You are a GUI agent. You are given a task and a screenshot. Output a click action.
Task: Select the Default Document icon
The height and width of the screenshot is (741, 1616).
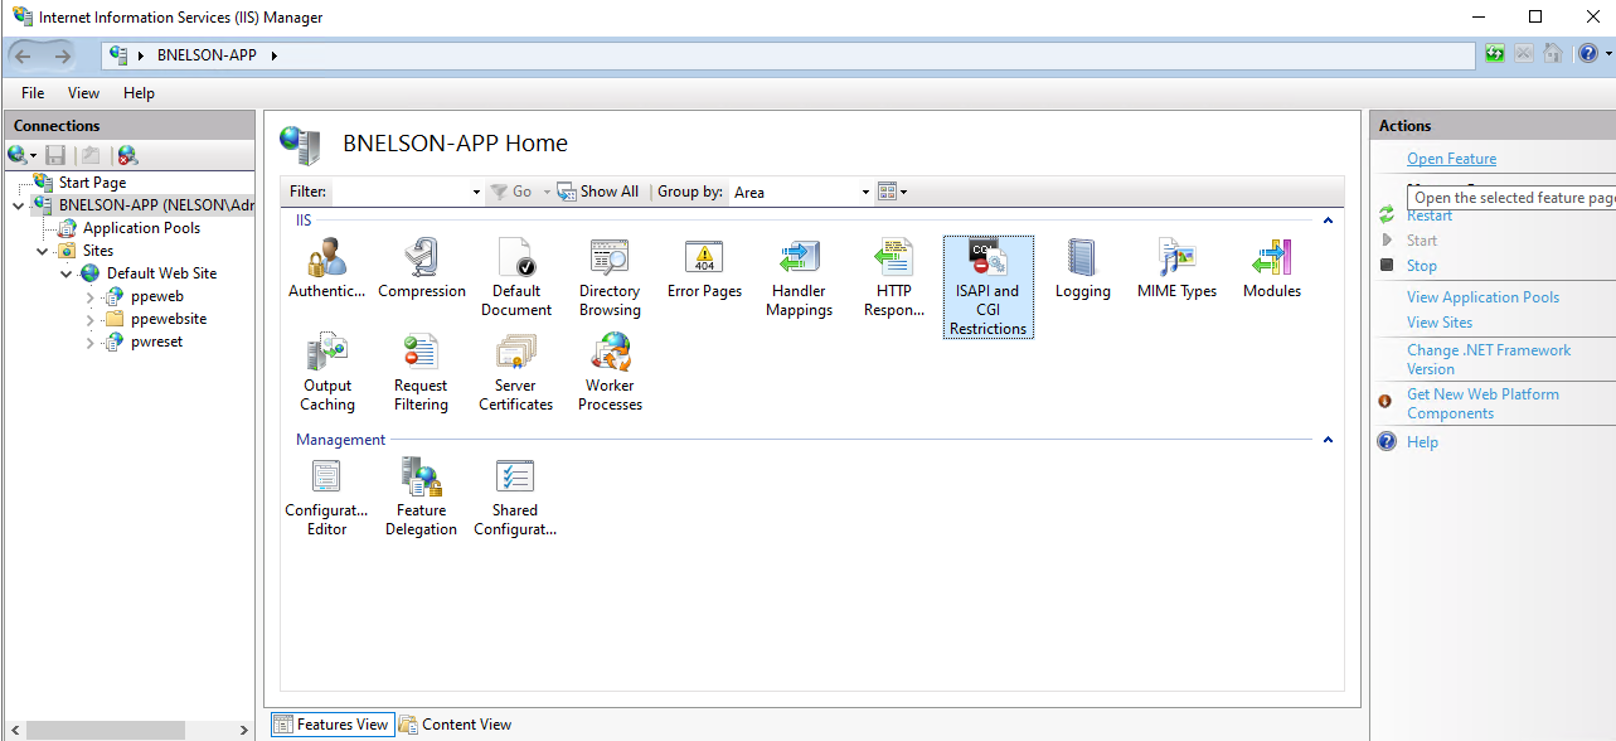tap(516, 277)
